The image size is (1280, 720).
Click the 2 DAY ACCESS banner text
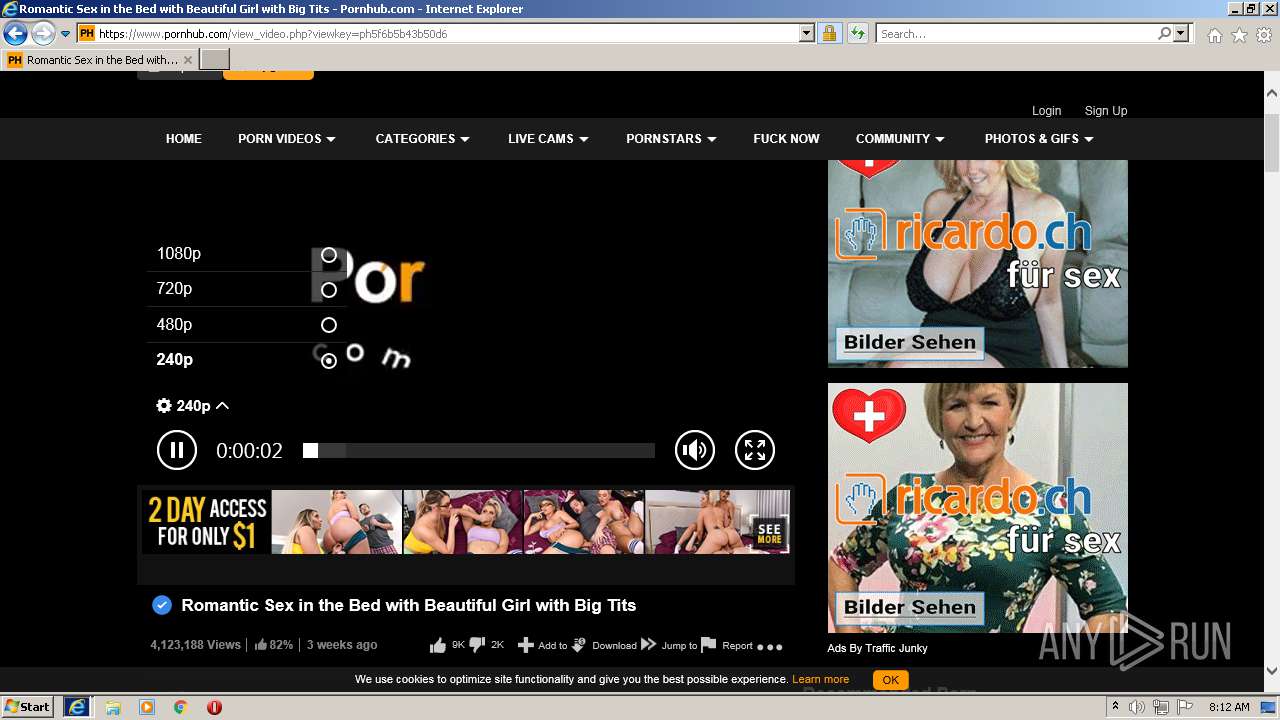pos(207,522)
